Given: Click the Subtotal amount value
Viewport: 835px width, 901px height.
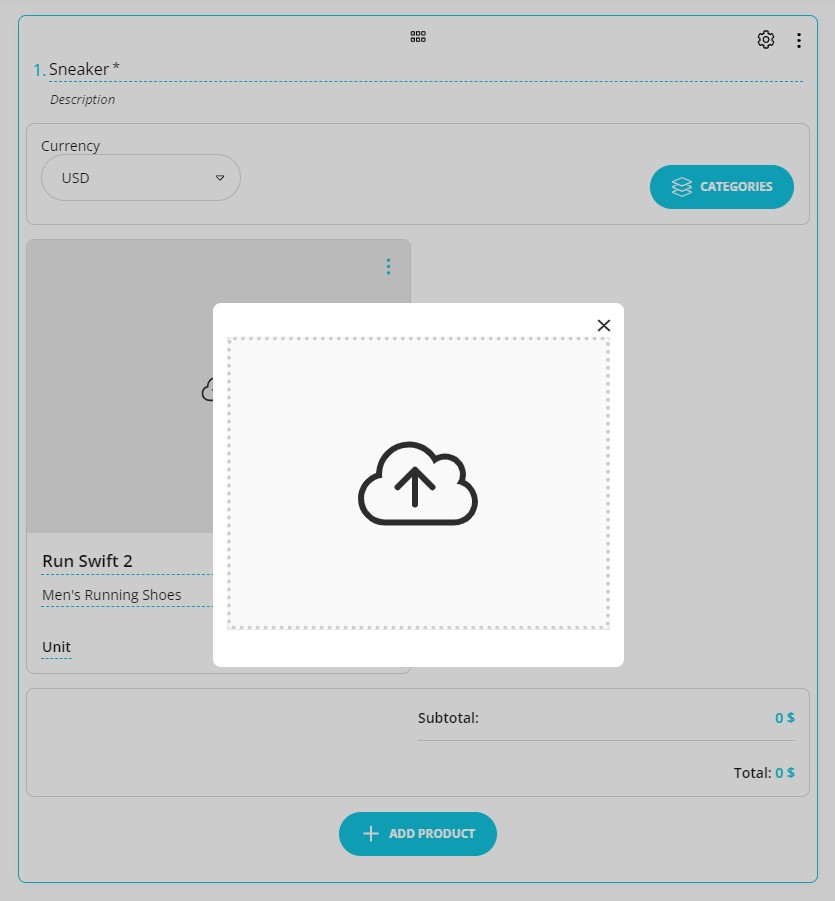Looking at the screenshot, I should pos(784,718).
